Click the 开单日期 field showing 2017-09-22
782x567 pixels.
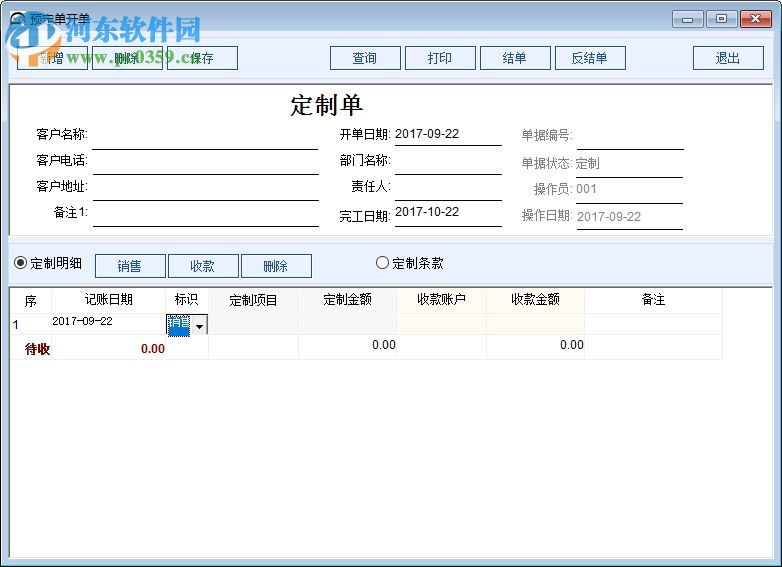[448, 135]
